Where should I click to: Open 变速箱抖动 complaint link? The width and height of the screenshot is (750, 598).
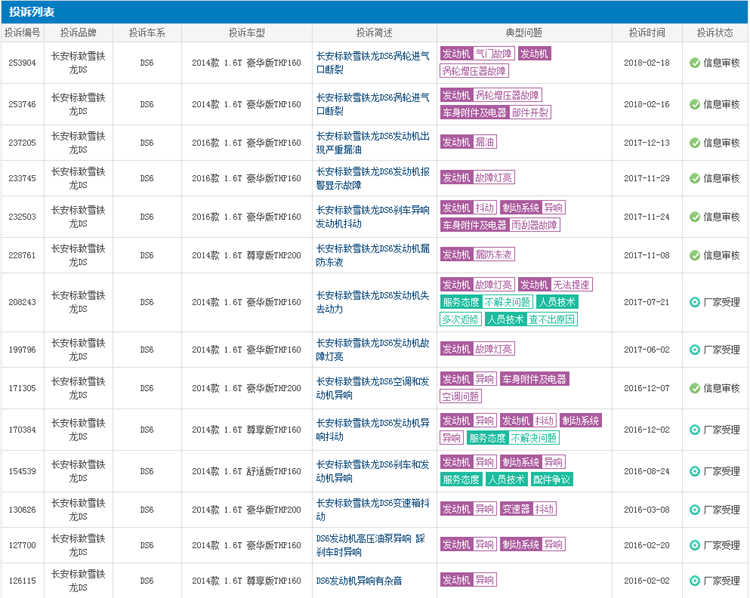pos(373,509)
